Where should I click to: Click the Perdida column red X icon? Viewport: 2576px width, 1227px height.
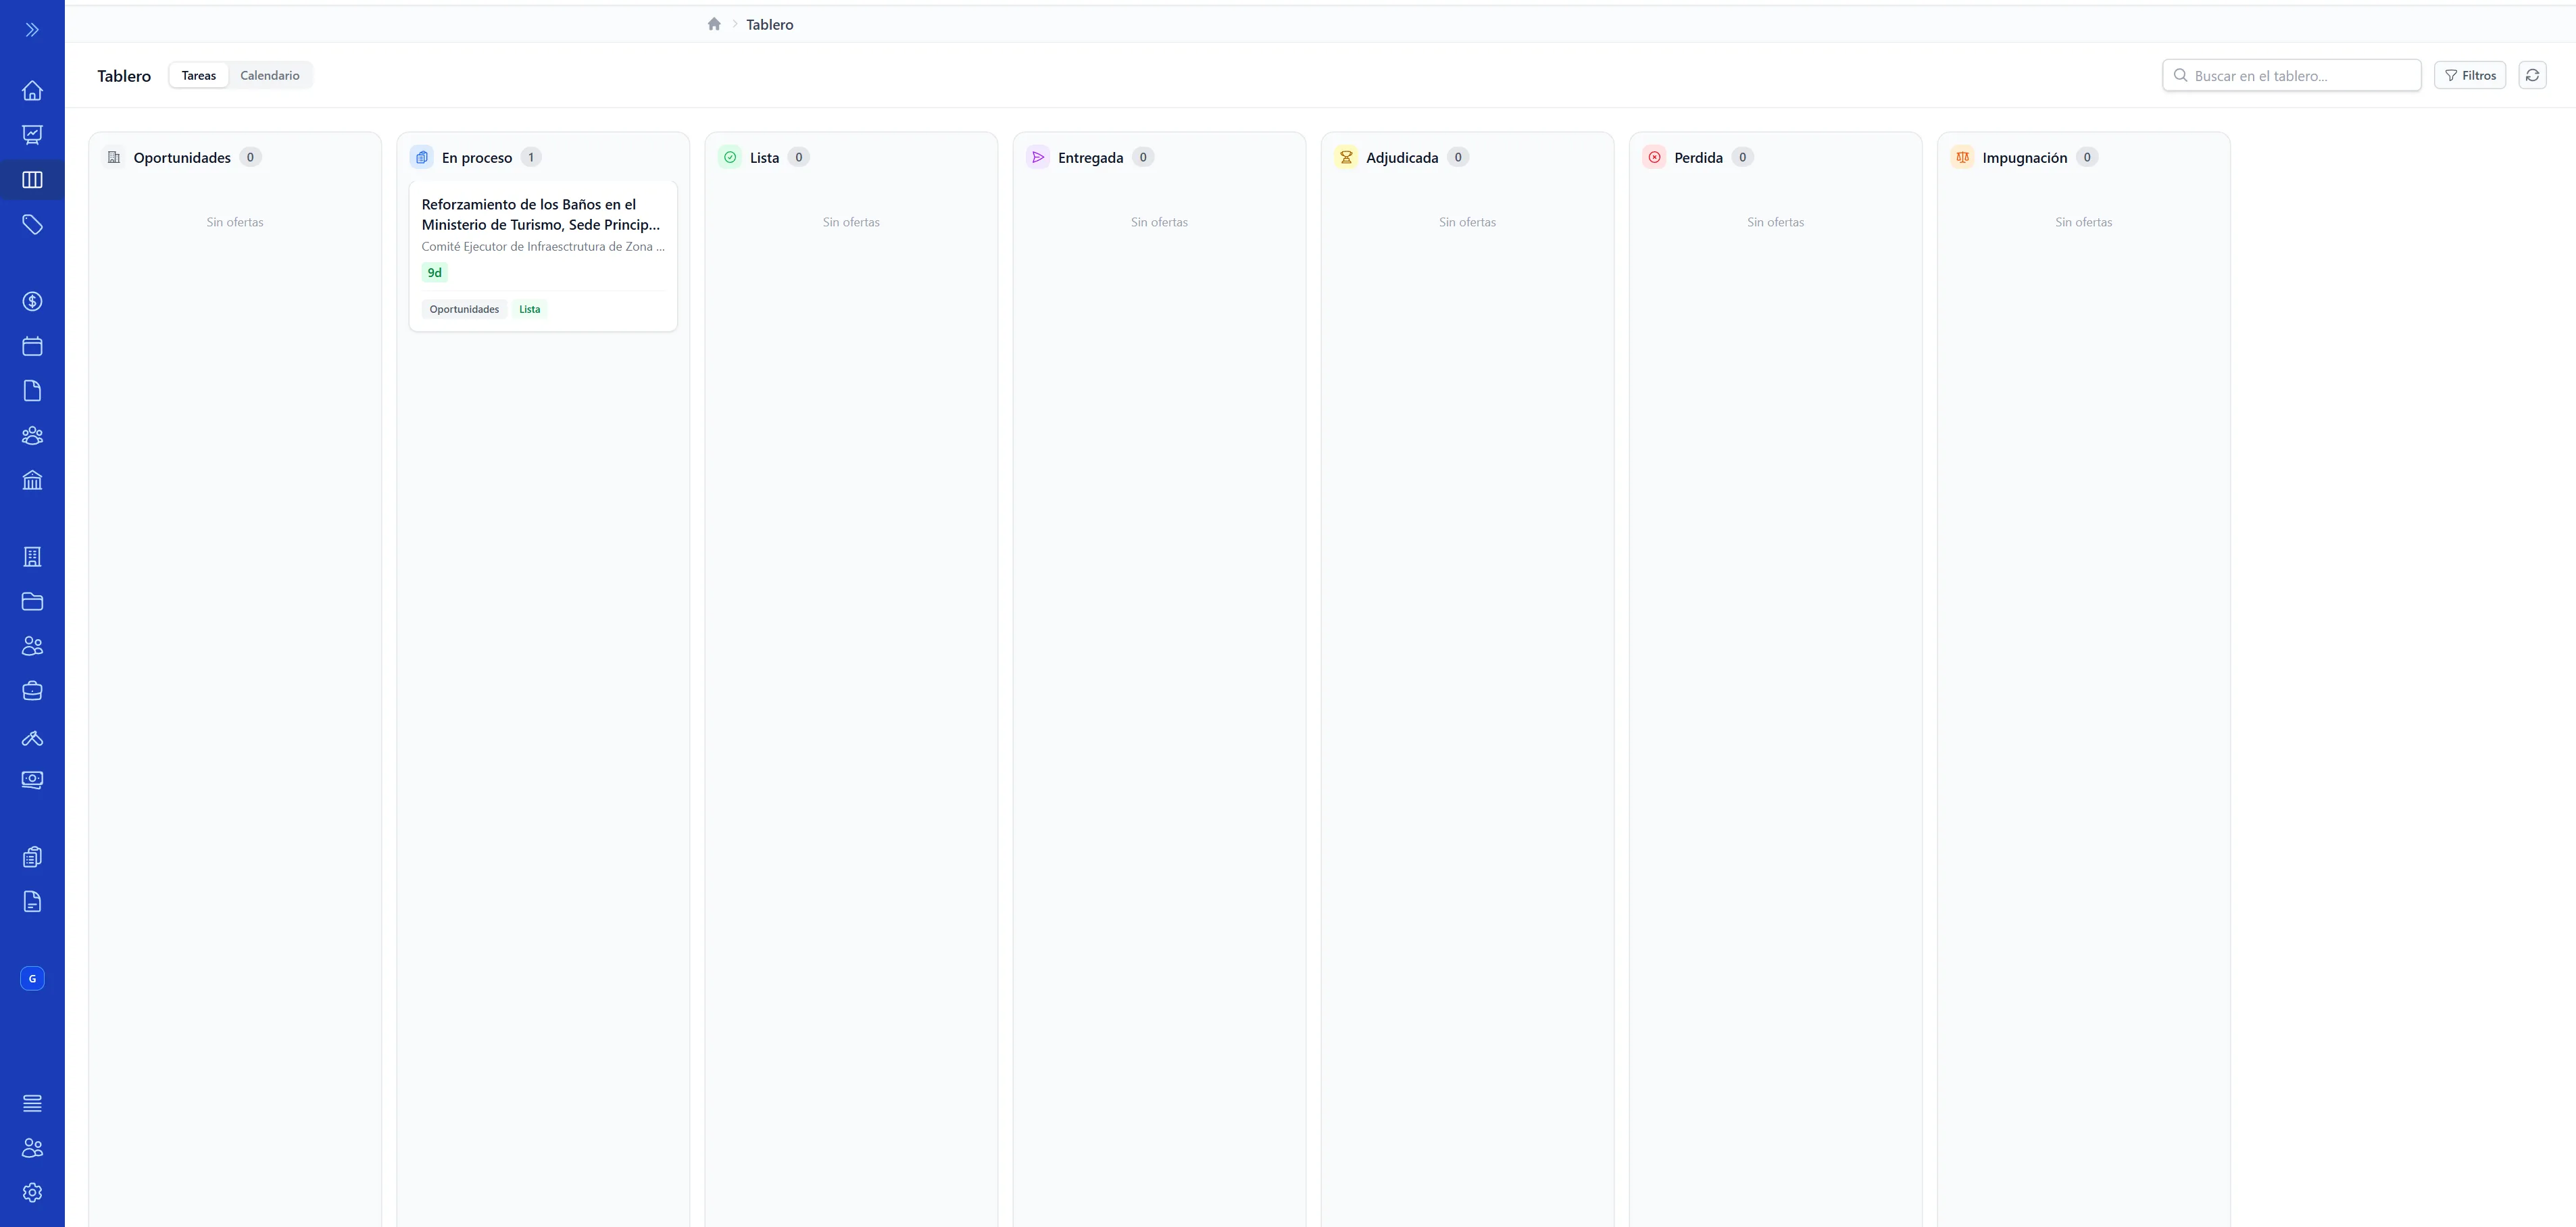(1654, 157)
